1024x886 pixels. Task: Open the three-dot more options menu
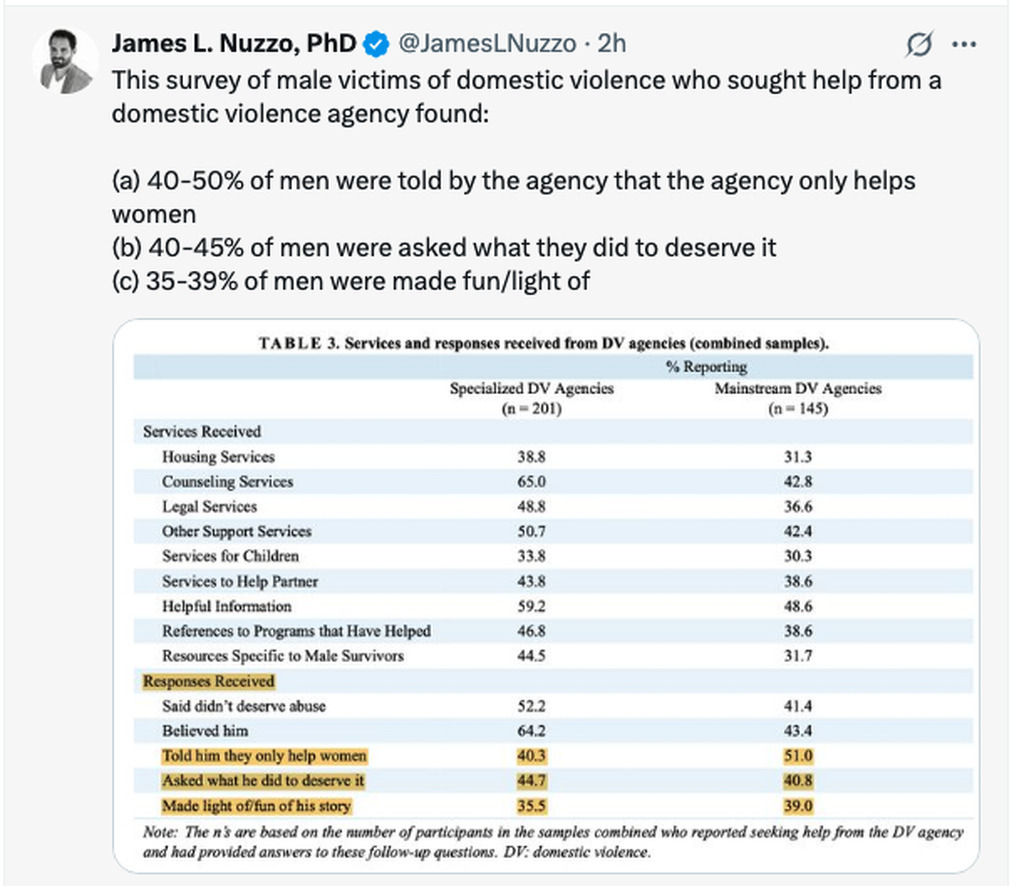click(x=965, y=44)
